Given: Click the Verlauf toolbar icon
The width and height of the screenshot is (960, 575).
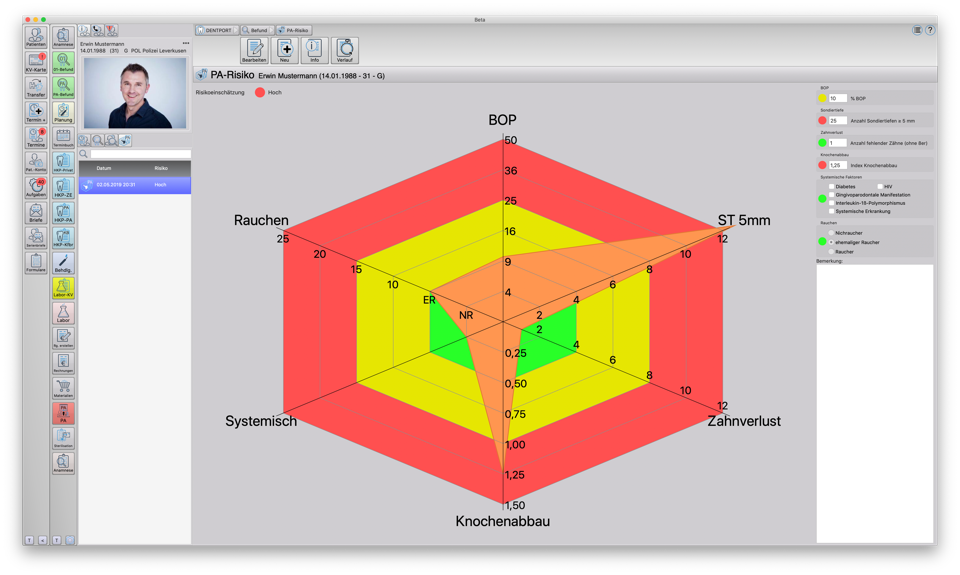Looking at the screenshot, I should tap(345, 50).
